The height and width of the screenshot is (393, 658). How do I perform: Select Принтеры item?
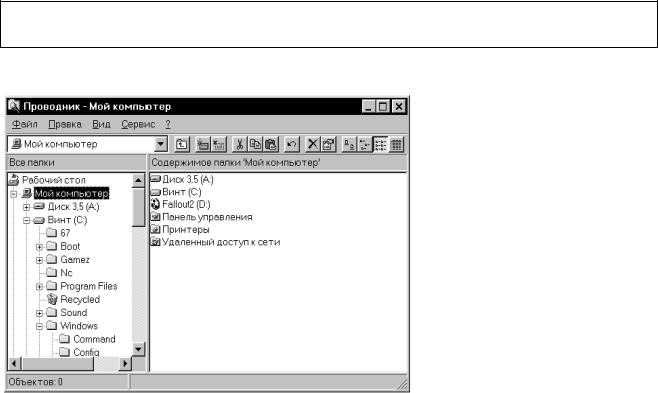pyautogui.click(x=186, y=230)
